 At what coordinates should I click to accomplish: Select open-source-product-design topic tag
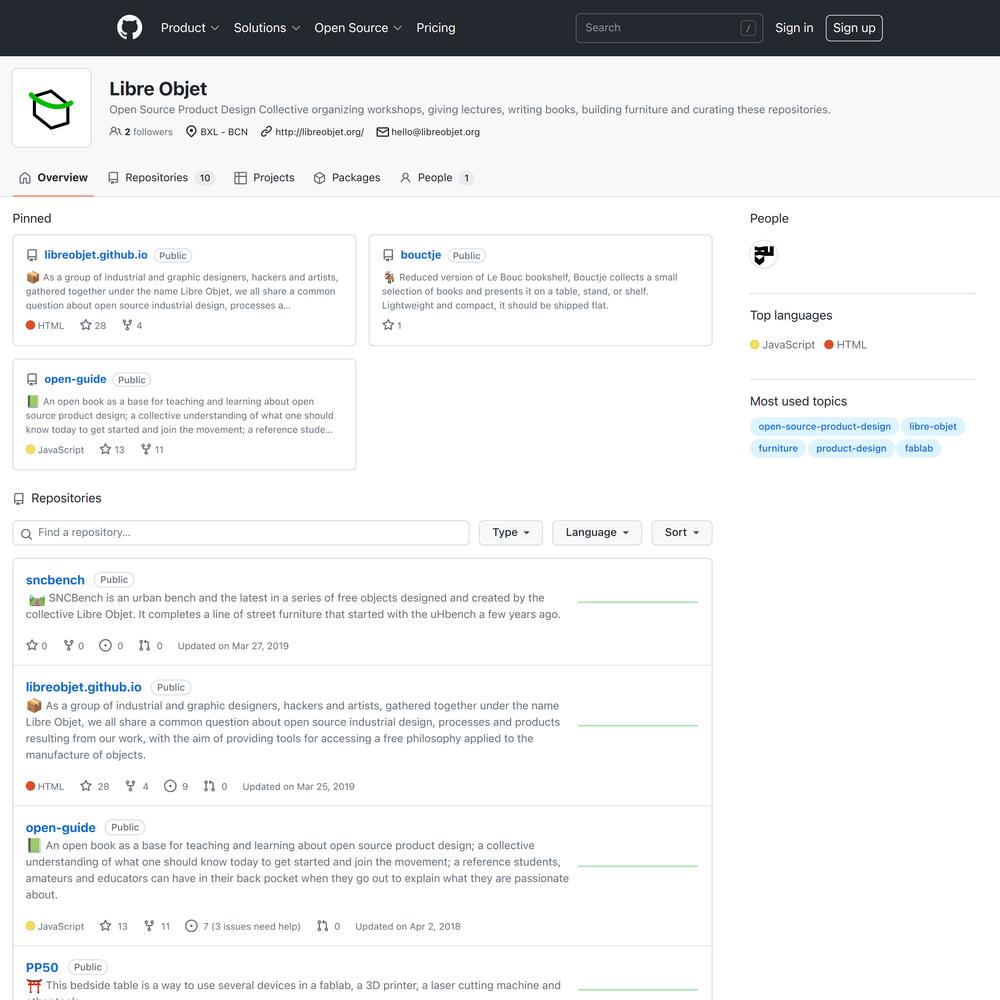[824, 427]
